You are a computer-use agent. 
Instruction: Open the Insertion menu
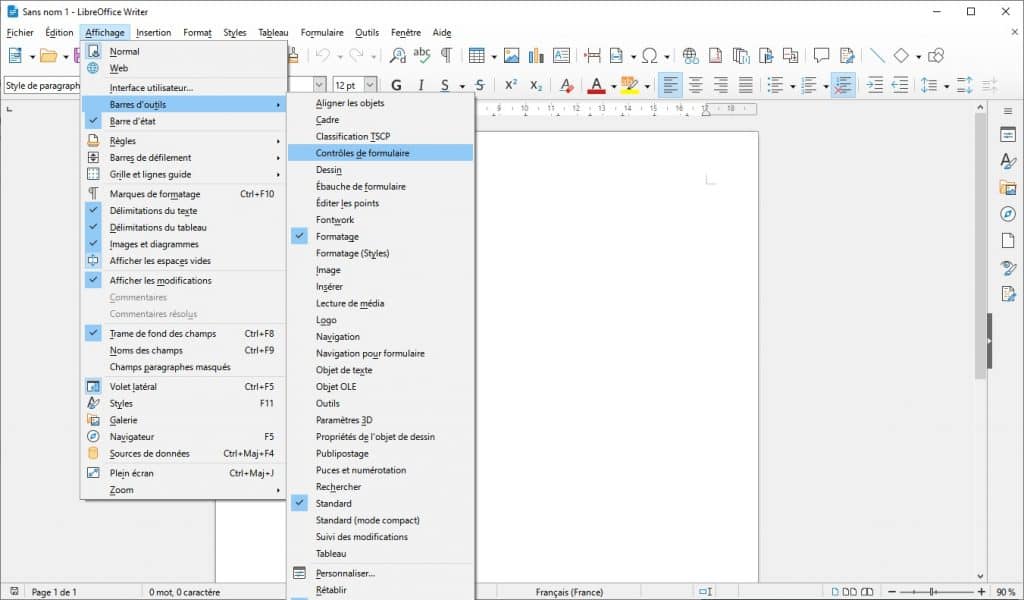click(153, 32)
